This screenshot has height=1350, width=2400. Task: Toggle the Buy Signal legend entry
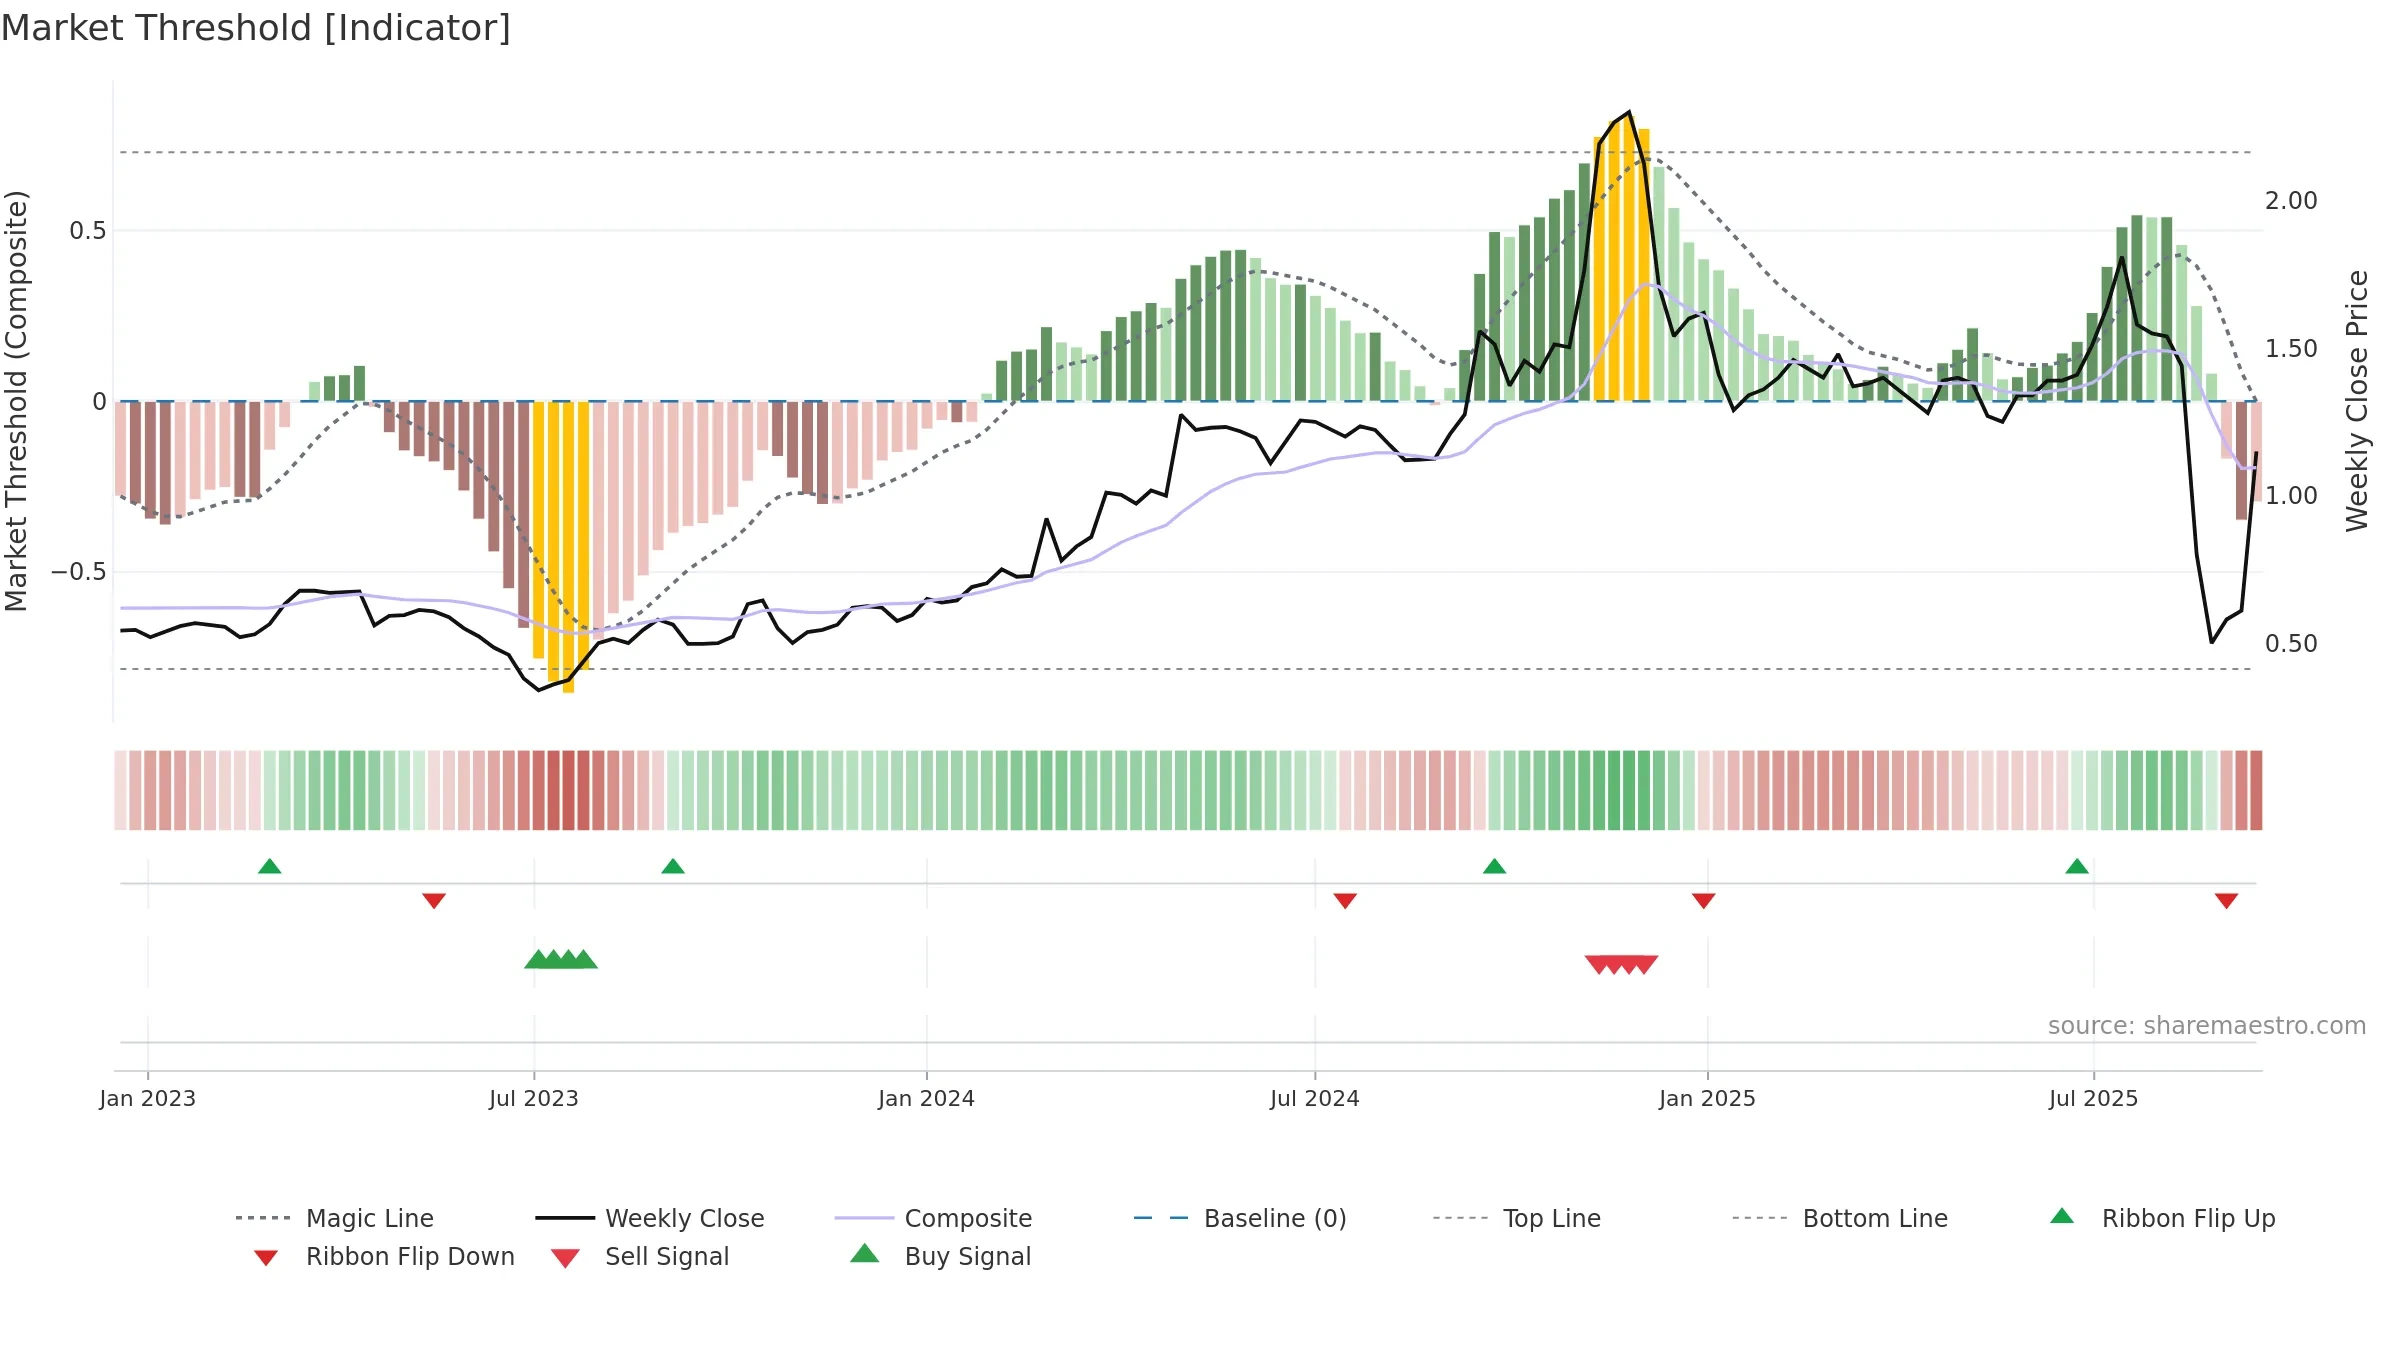pyautogui.click(x=940, y=1256)
